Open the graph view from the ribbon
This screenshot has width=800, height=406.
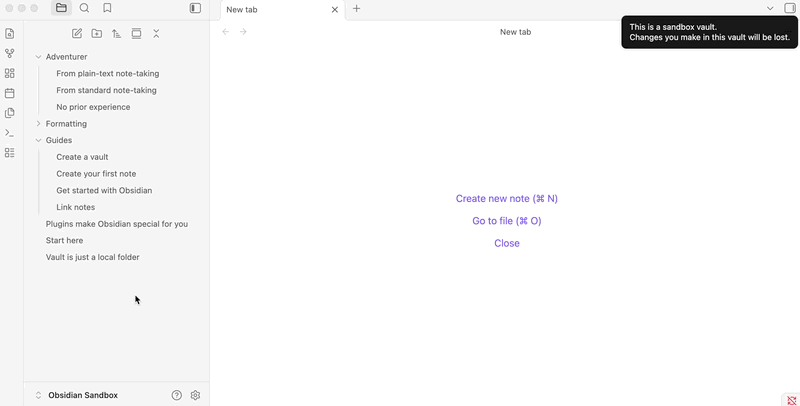coord(10,53)
